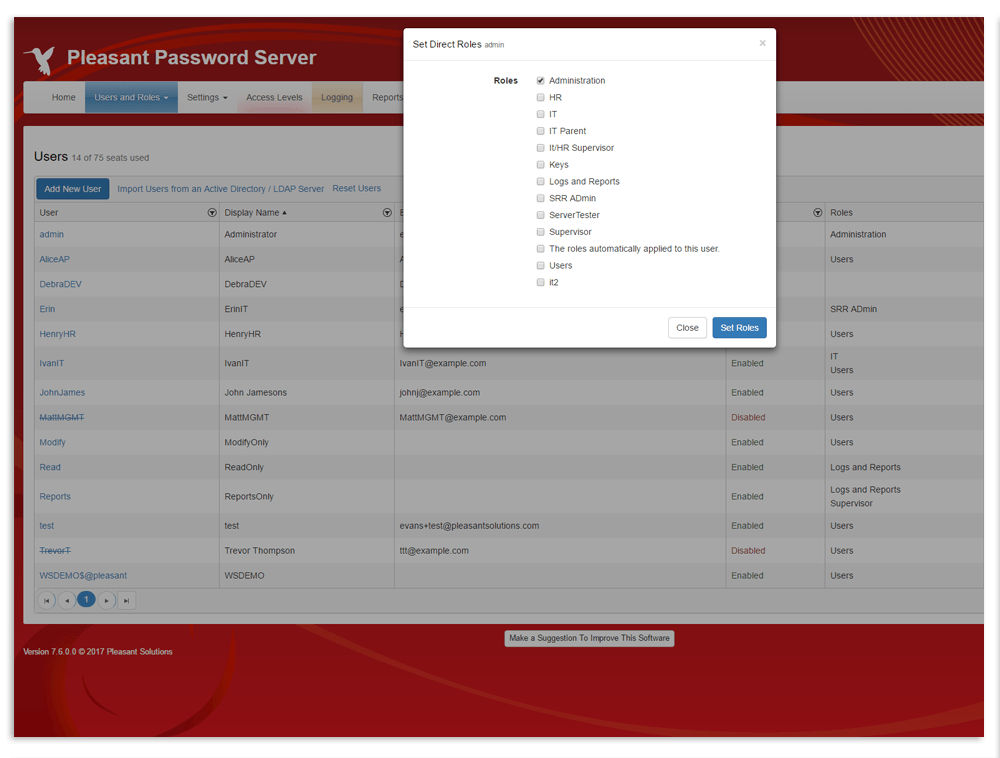Open the Display Name column filter icon

coord(387,213)
